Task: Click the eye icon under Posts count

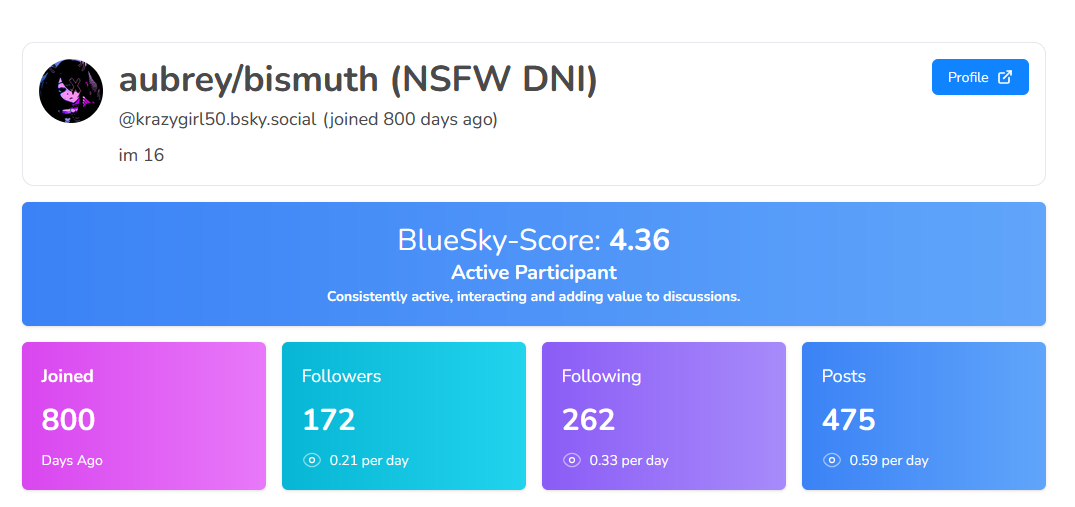Action: pyautogui.click(x=831, y=460)
